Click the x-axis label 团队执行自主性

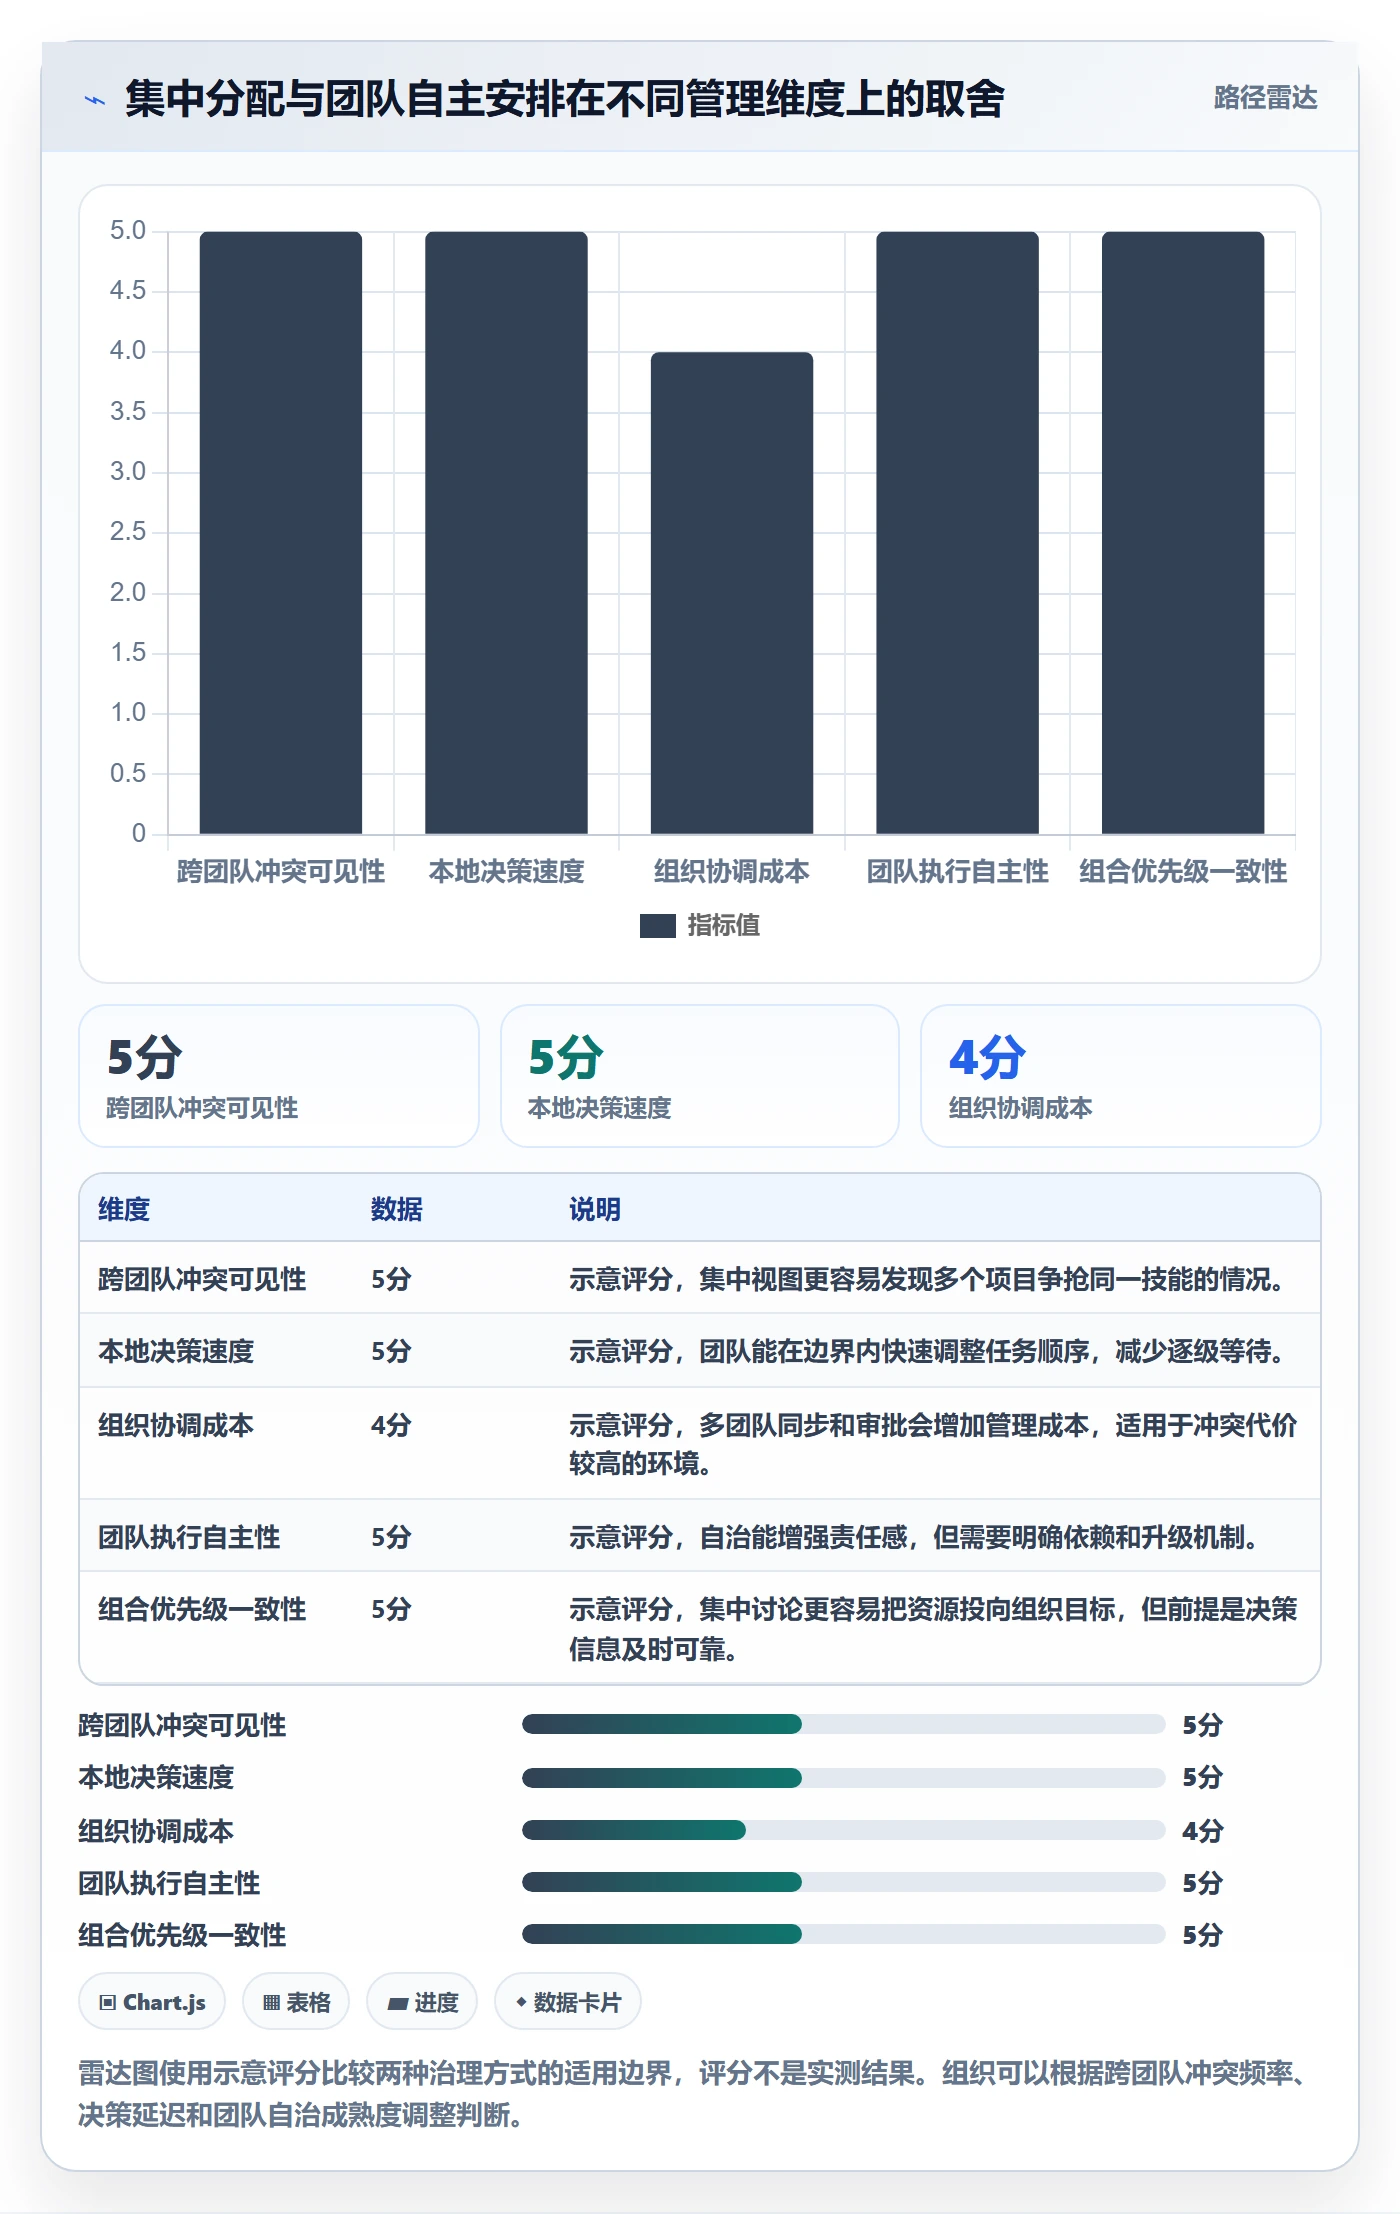click(957, 872)
